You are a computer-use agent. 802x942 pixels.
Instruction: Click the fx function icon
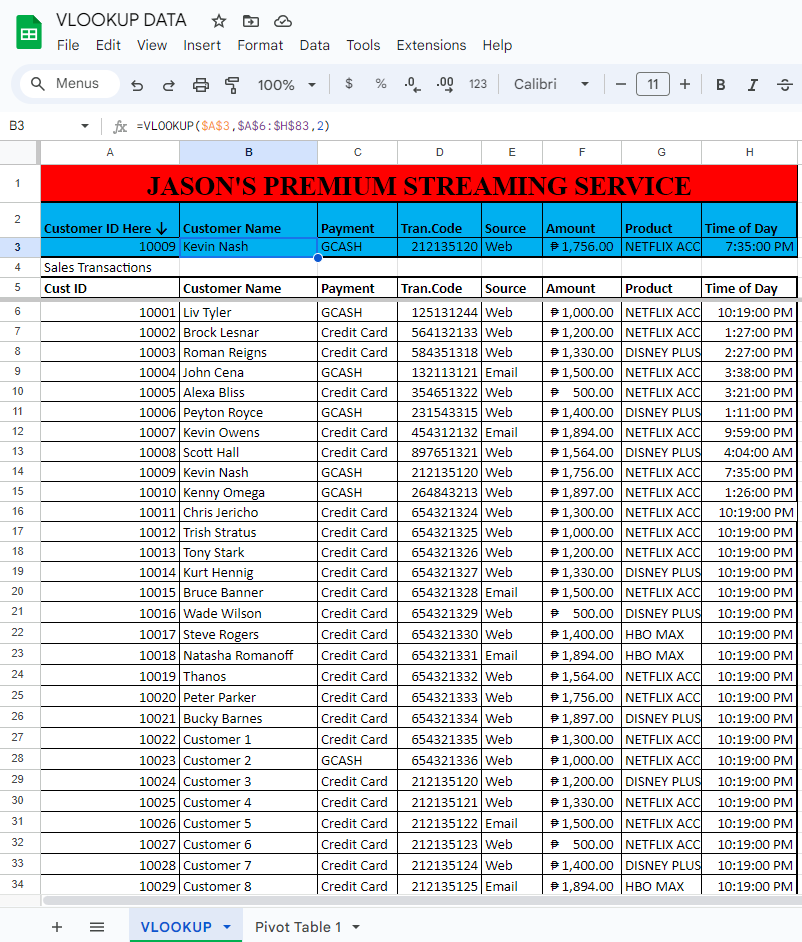point(120,126)
